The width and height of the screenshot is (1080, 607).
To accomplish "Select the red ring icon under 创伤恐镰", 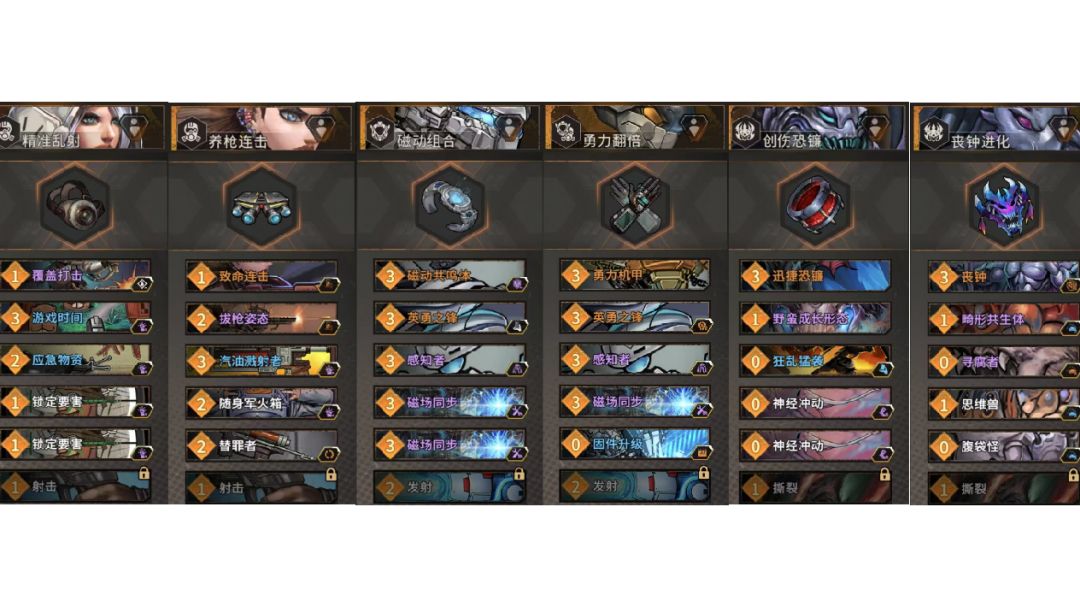I will (x=816, y=205).
